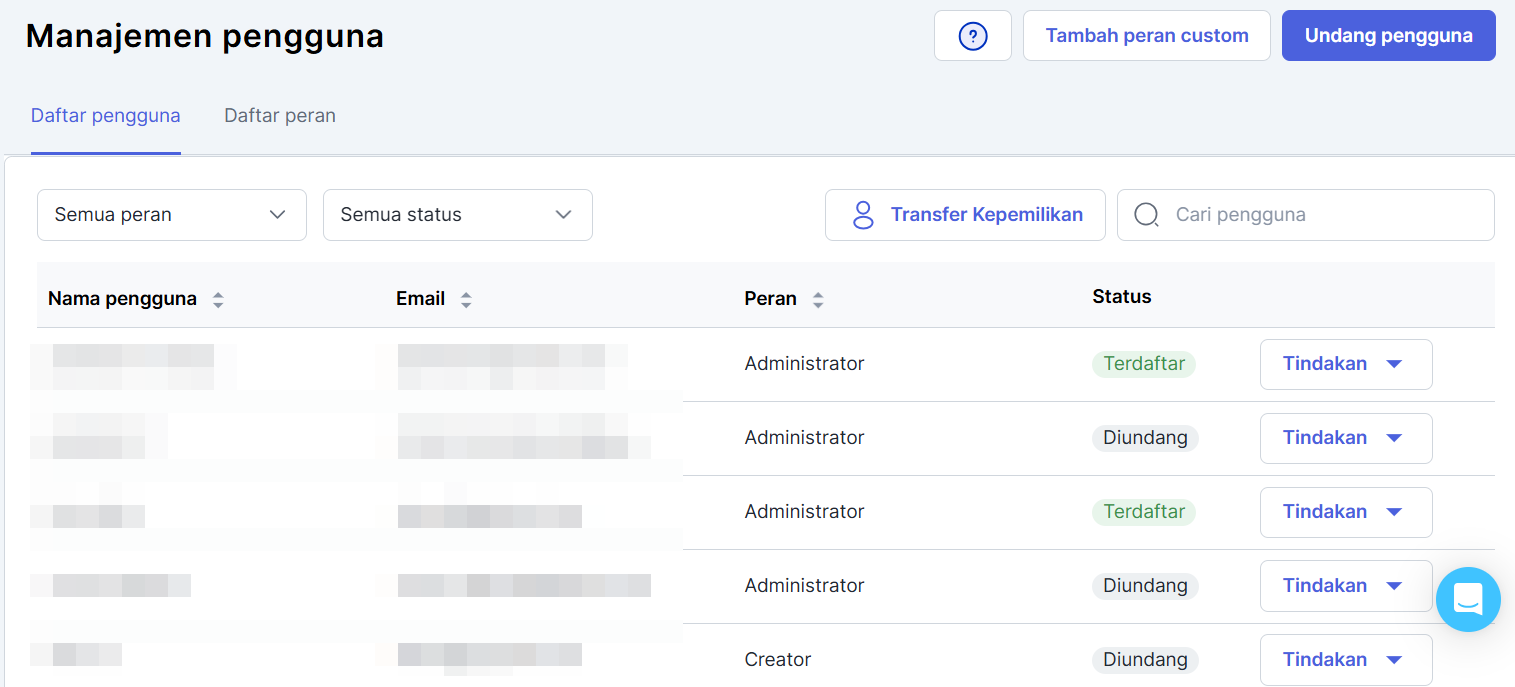This screenshot has height=687, width=1515.
Task: Click the first row's Terdaftar status badge
Action: click(1144, 364)
